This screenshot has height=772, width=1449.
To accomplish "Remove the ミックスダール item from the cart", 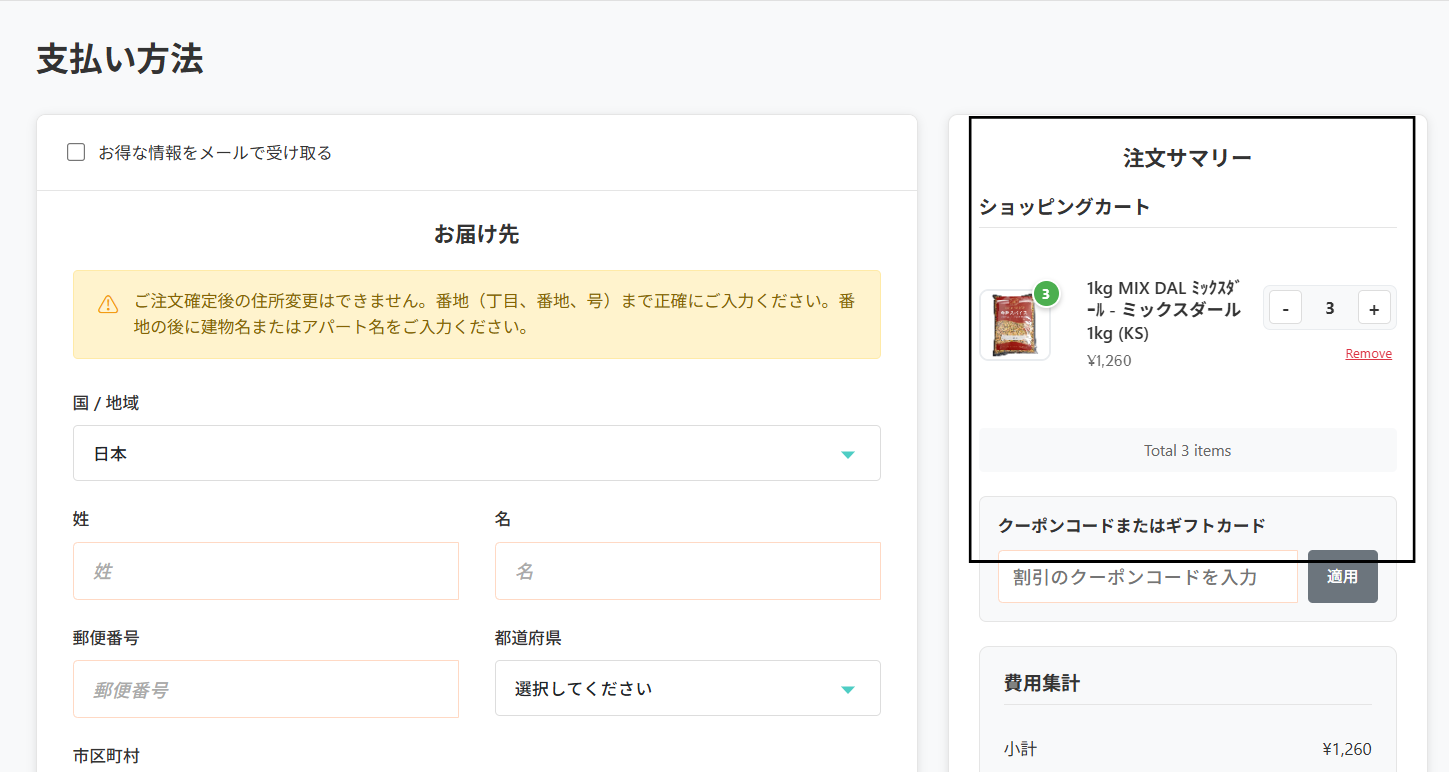I will click(1368, 352).
